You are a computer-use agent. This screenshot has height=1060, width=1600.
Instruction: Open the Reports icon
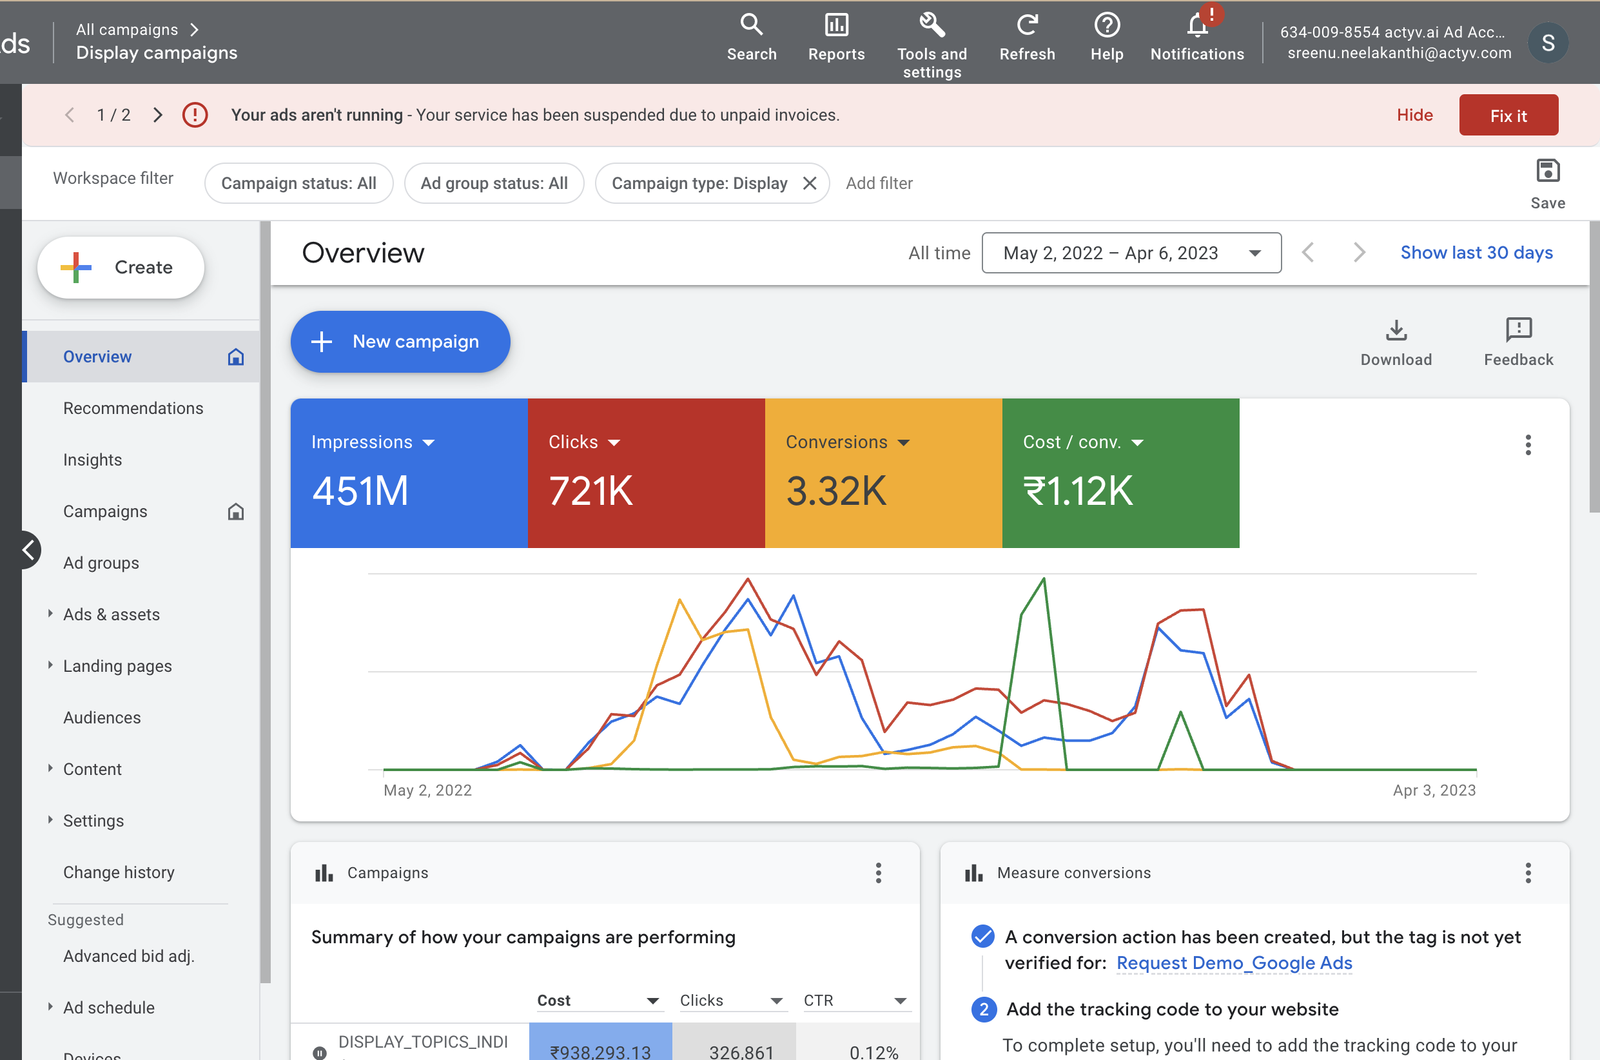point(836,37)
